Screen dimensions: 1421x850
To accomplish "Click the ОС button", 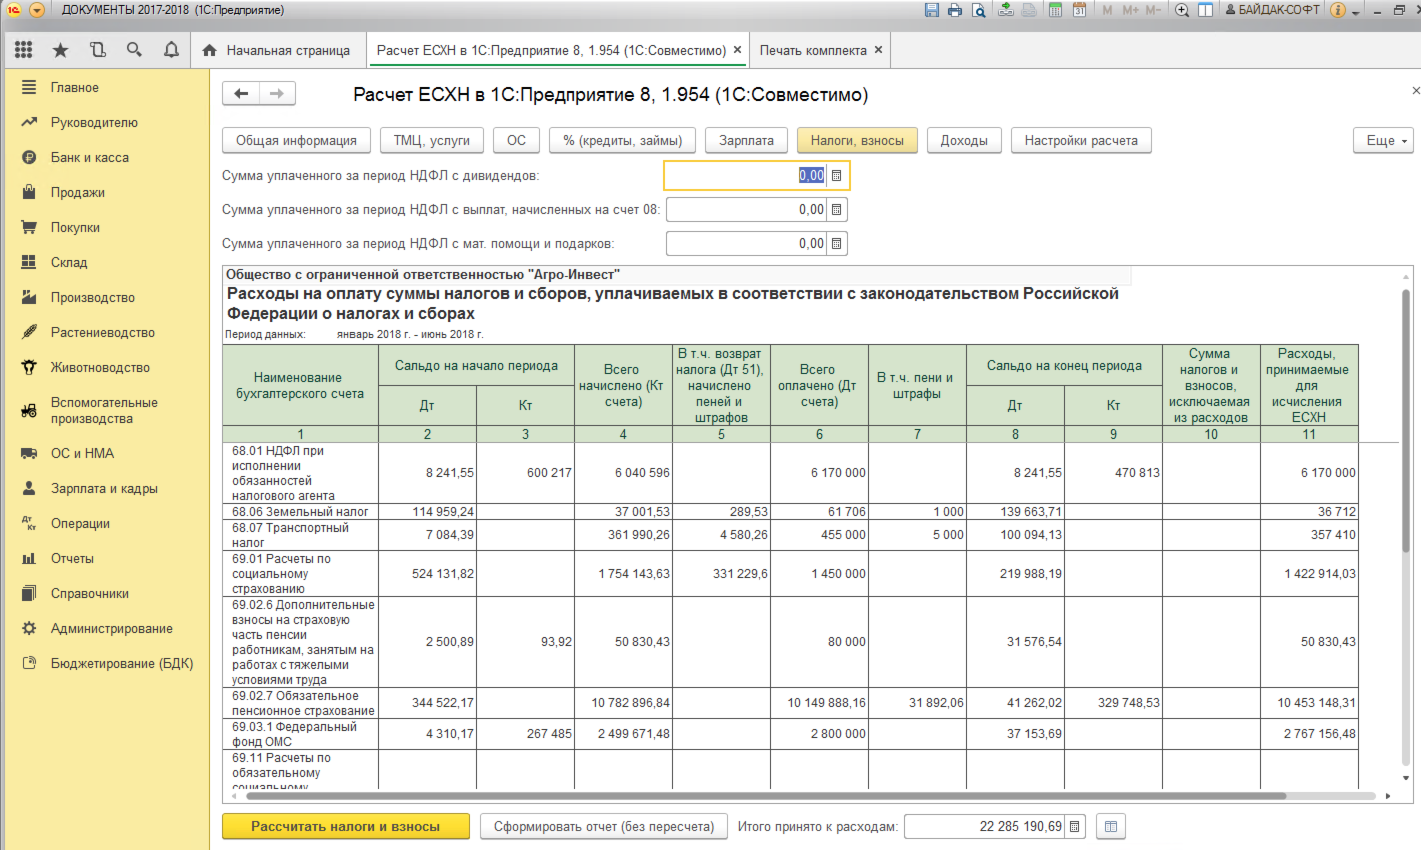I will 517,141.
